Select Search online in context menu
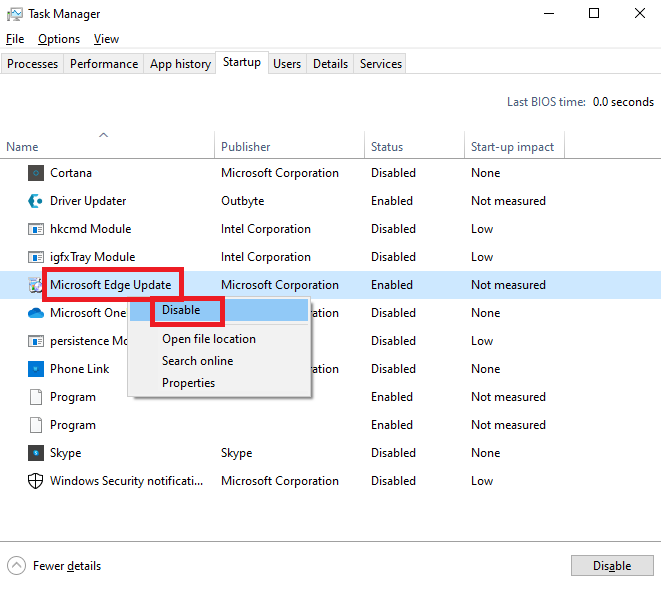This screenshot has width=661, height=589. [197, 361]
